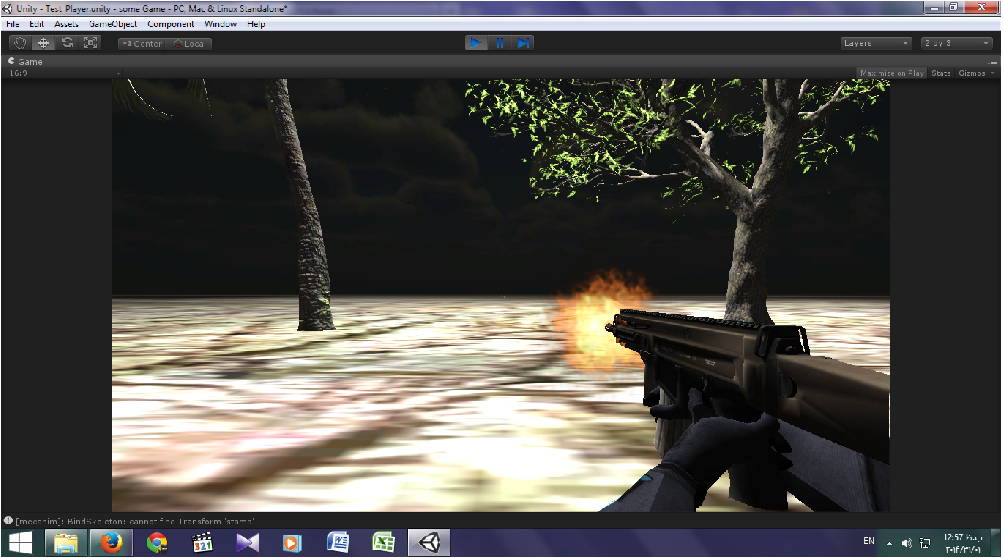Toggle the Local handle rotation button
Screen dimensions: 1004x558
click(189, 44)
